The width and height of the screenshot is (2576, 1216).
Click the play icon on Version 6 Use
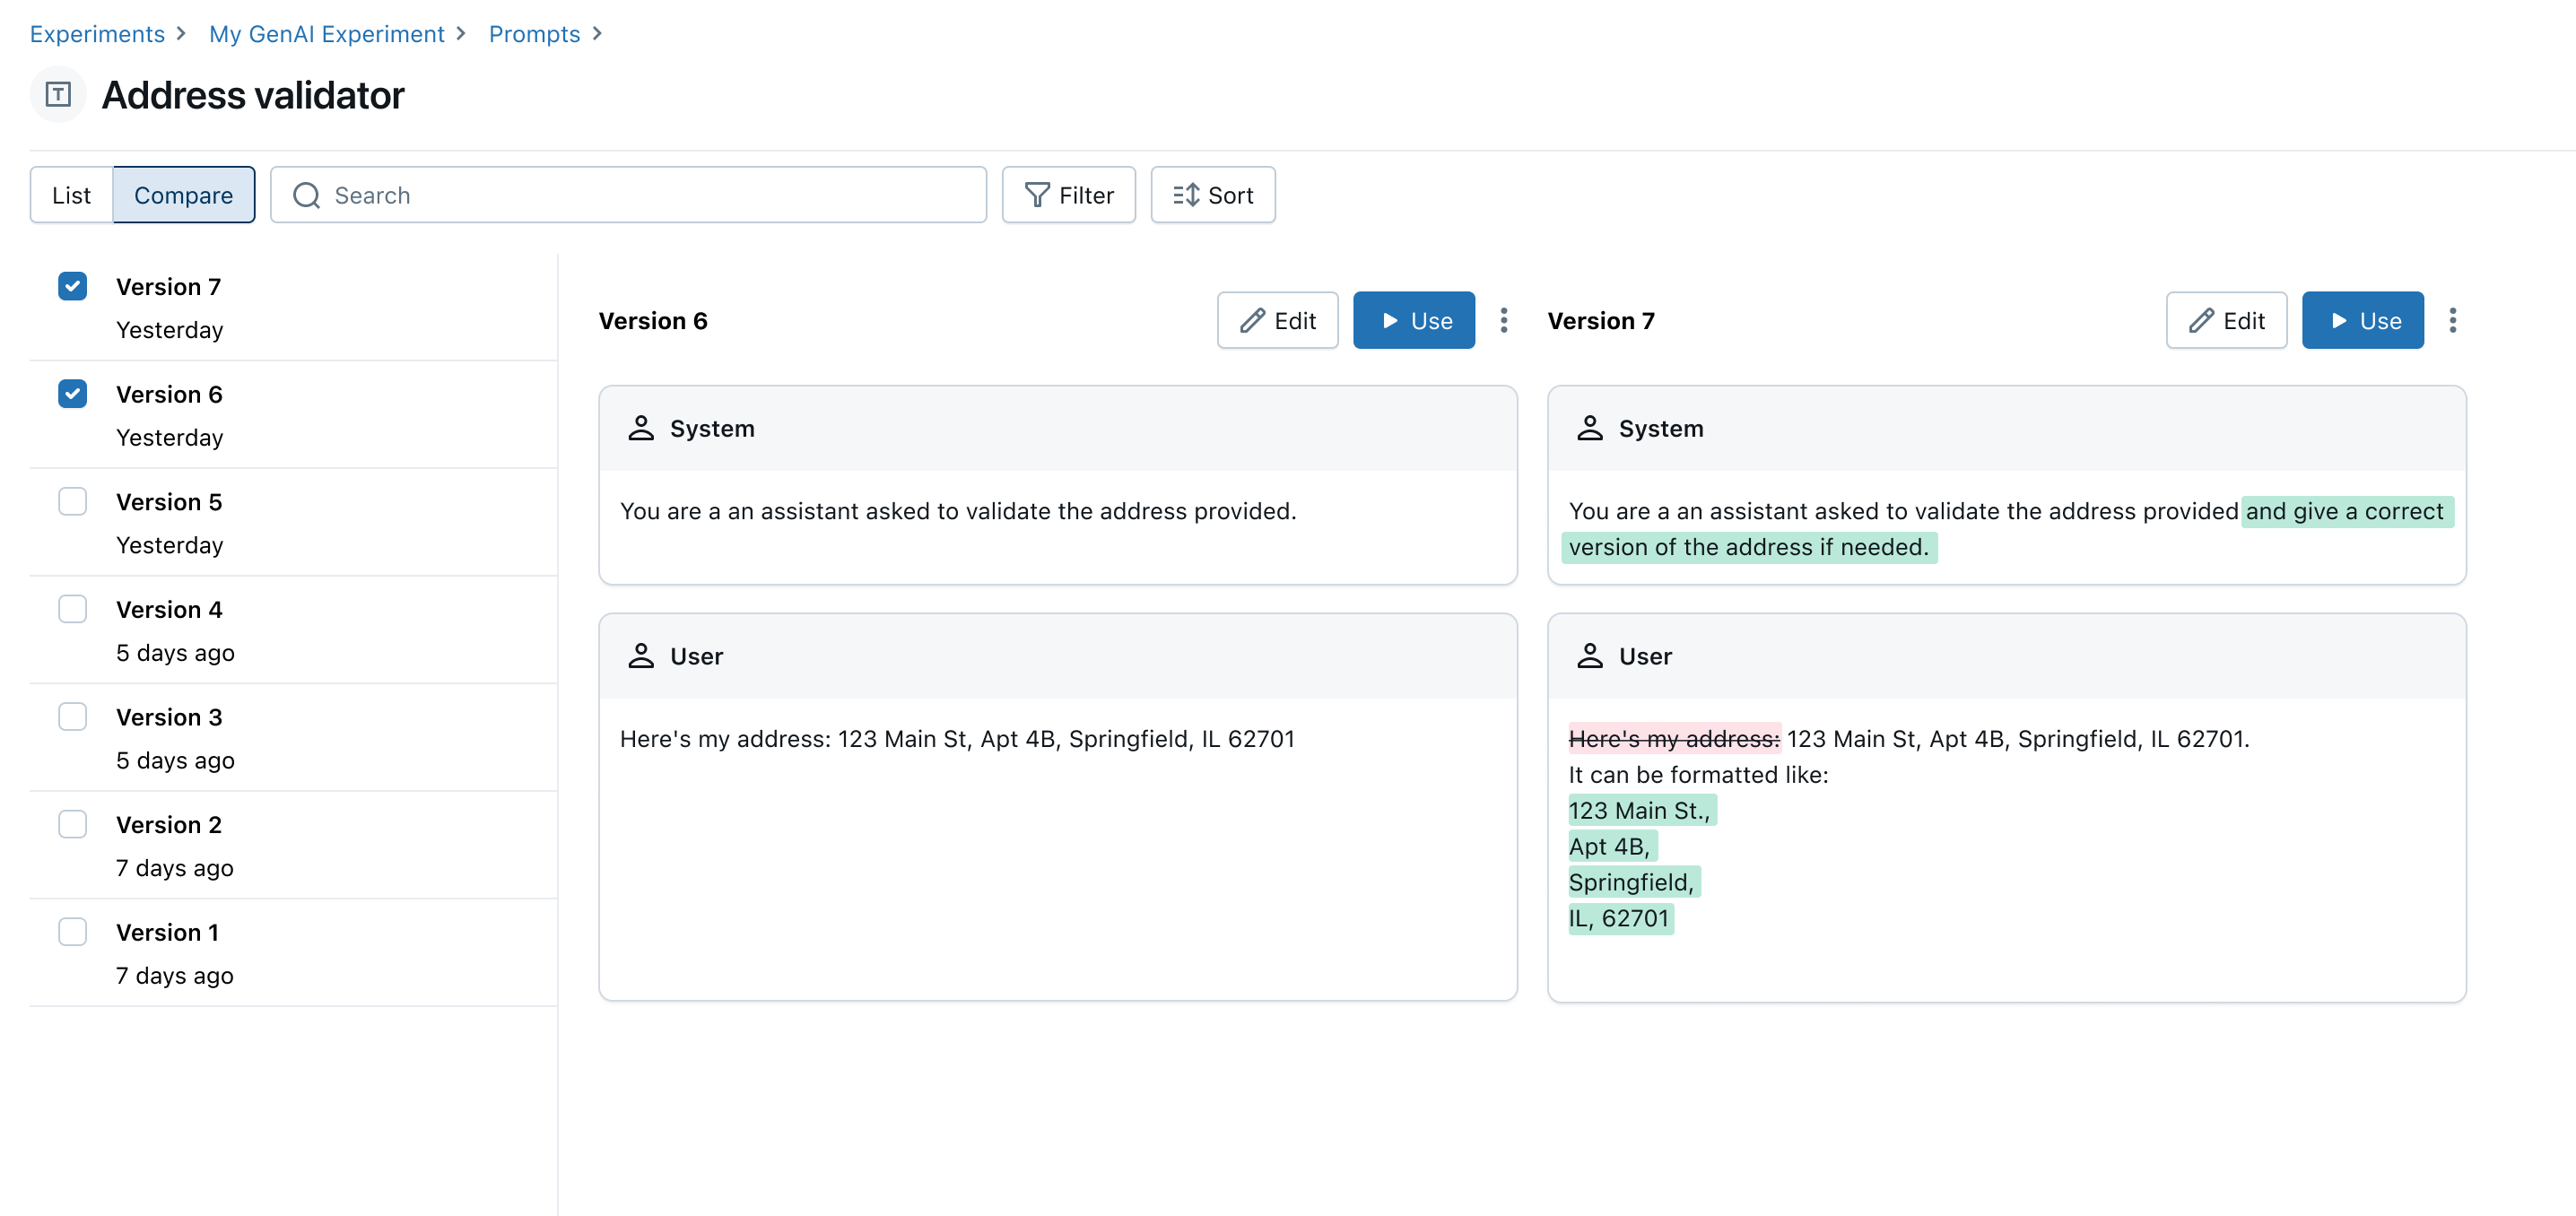coord(1389,321)
